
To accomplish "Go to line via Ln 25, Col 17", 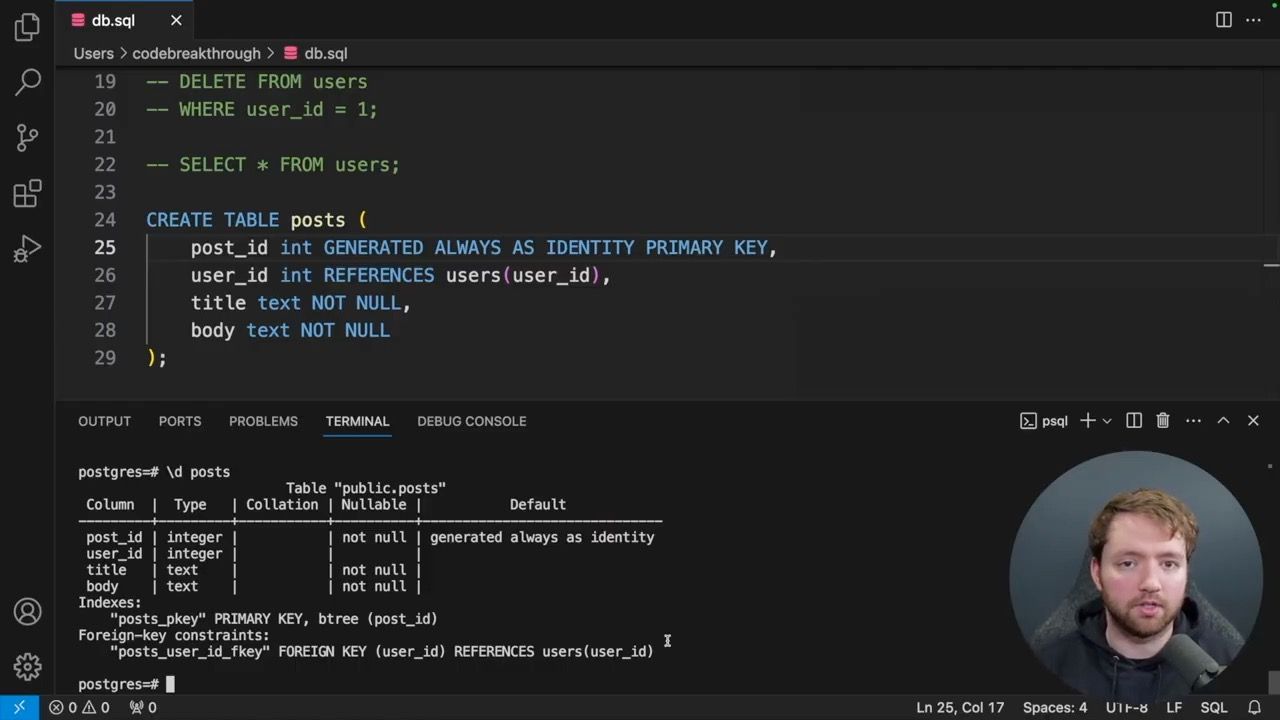I will pos(960,707).
